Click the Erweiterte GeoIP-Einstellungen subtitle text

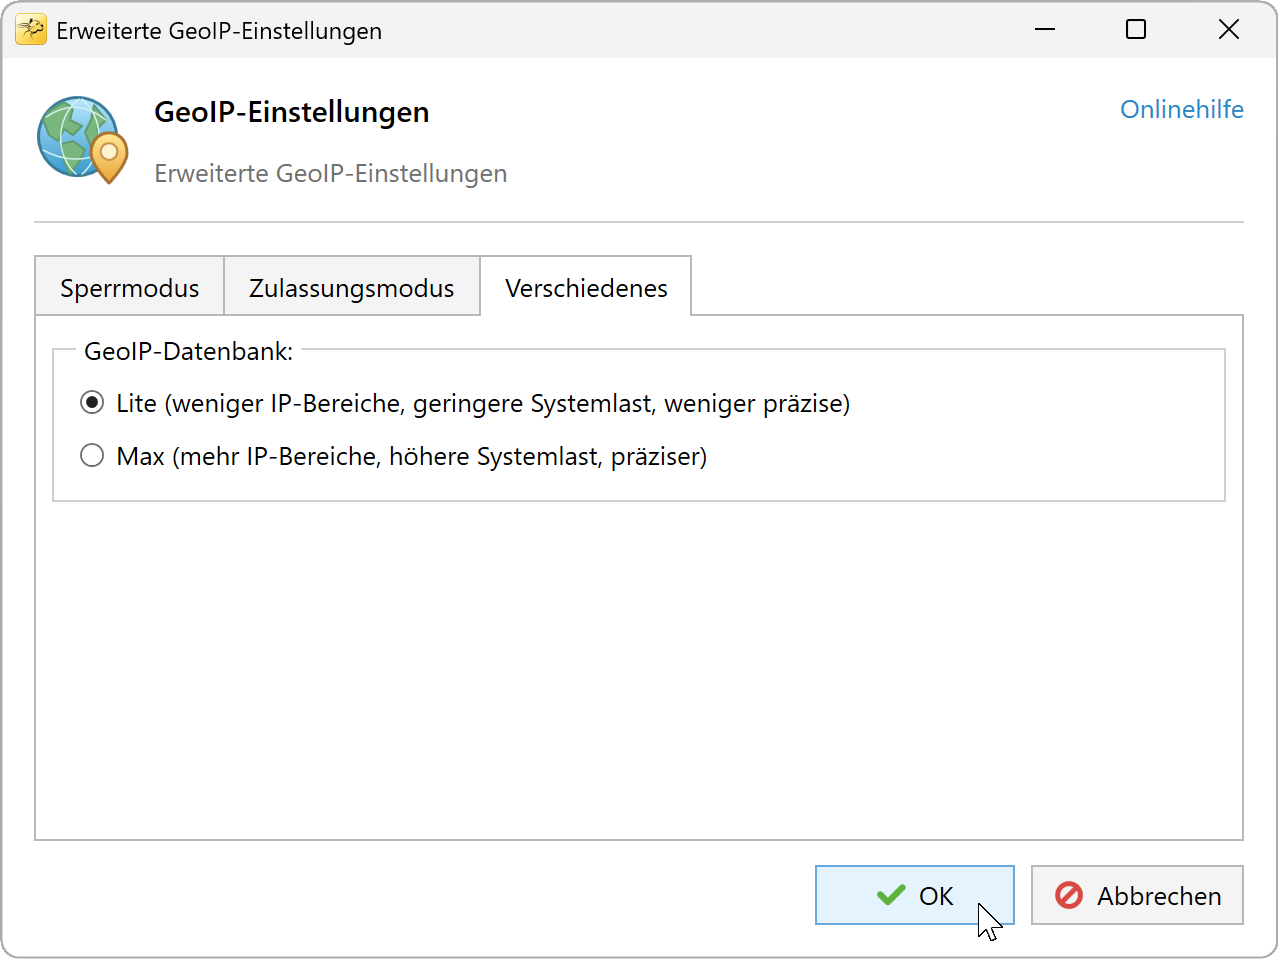click(x=331, y=173)
